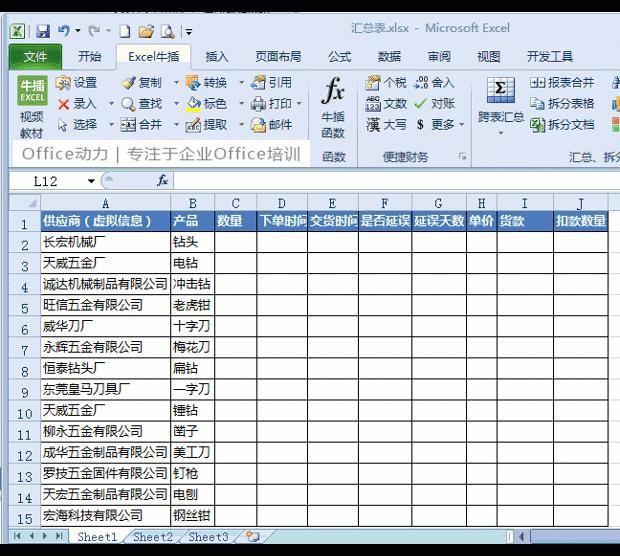Image resolution: width=620 pixels, height=556 pixels.
Task: Expand the 选择 dropdown arrow
Action: pyautogui.click(x=111, y=125)
